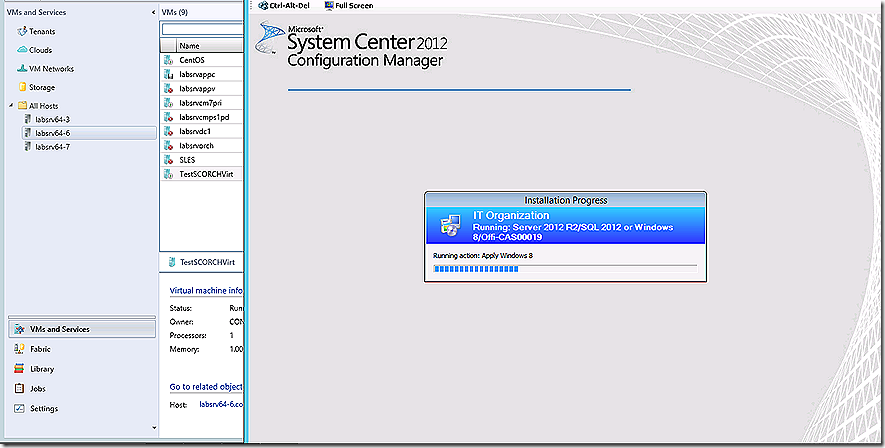The image size is (885, 448).
Task: Click the Jobs workspace icon
Action: click(x=19, y=388)
